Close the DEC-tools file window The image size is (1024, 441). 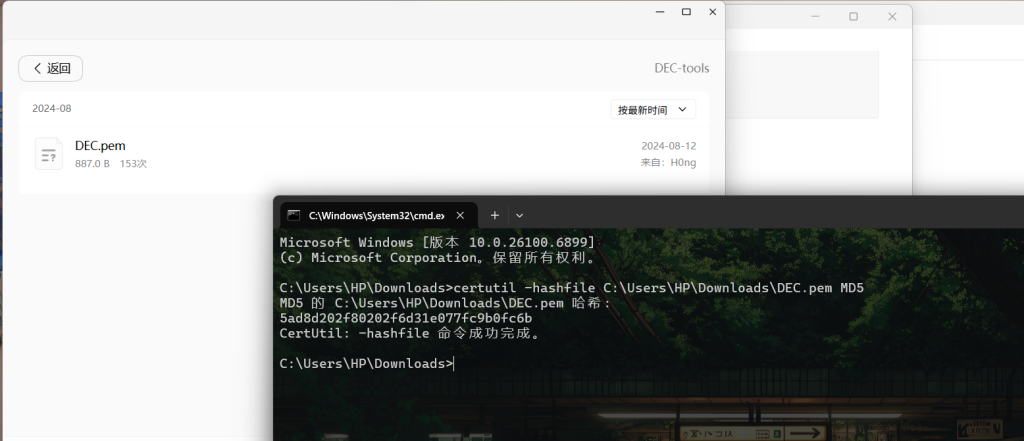click(x=713, y=12)
